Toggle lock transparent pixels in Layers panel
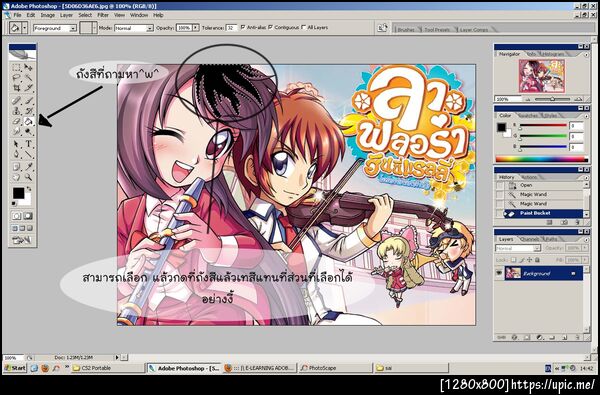The height and width of the screenshot is (395, 600). pos(515,260)
